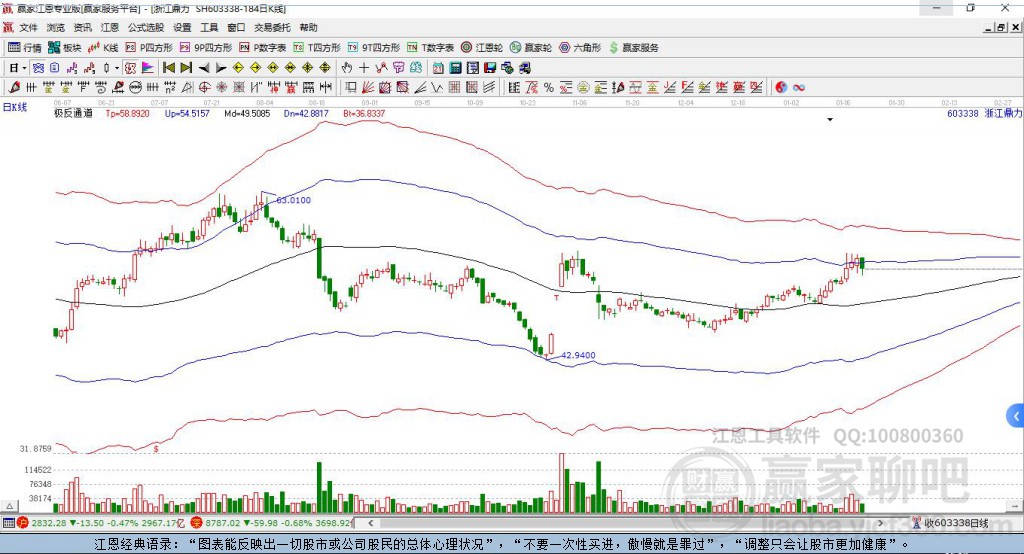The height and width of the screenshot is (554, 1024).
Task: Open the 公式选股 menu
Action: pyautogui.click(x=146, y=27)
